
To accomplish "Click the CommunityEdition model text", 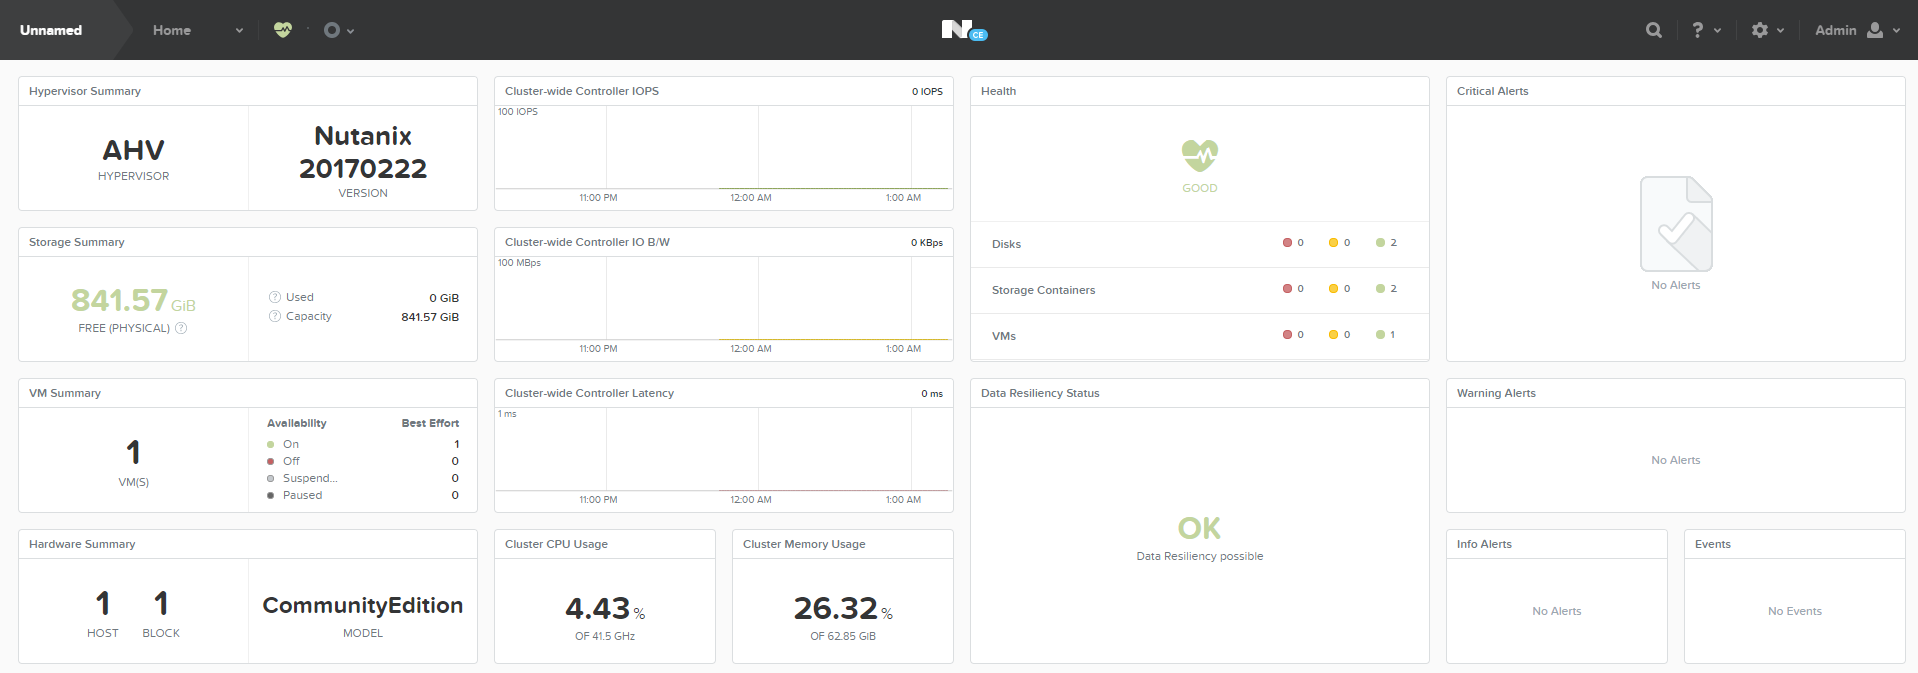I will 363,605.
